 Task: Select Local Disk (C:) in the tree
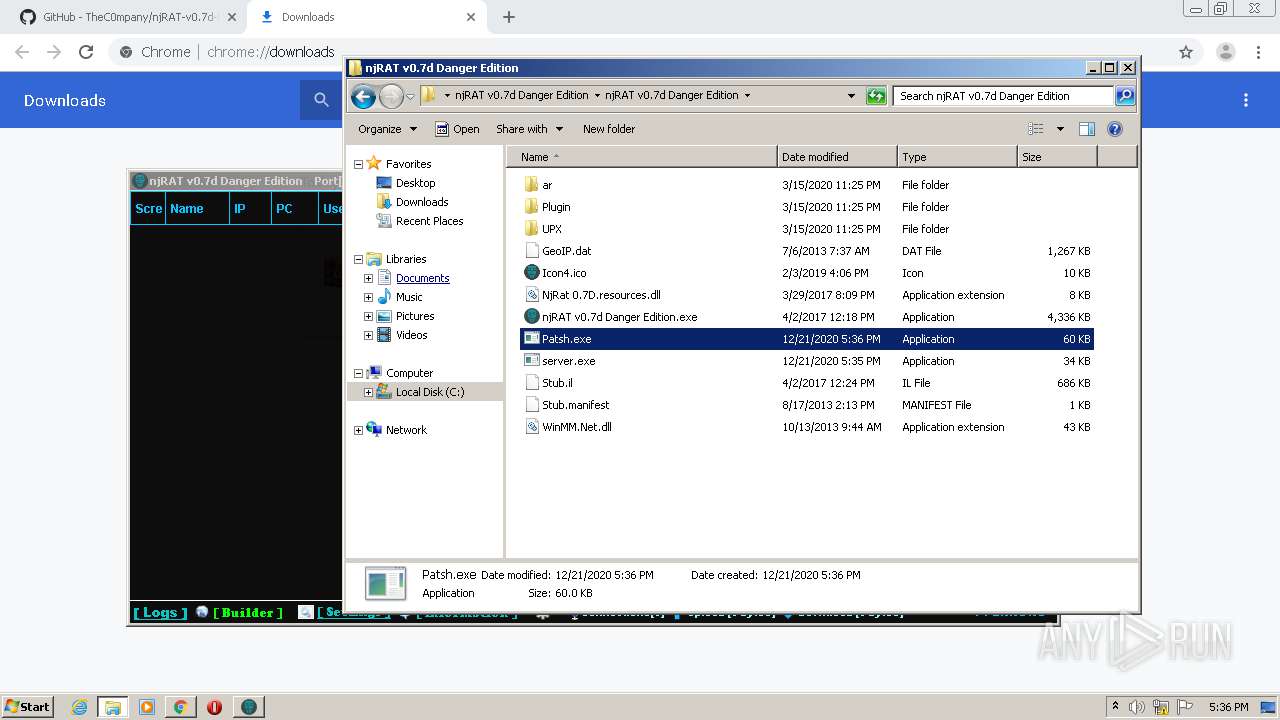430,392
